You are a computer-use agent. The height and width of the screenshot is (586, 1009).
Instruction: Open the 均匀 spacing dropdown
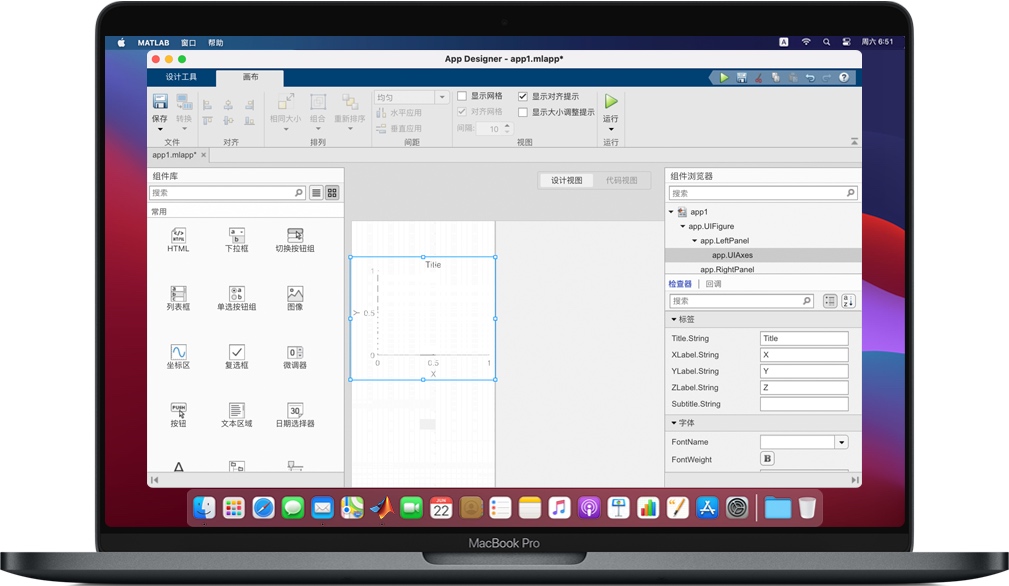pyautogui.click(x=440, y=96)
